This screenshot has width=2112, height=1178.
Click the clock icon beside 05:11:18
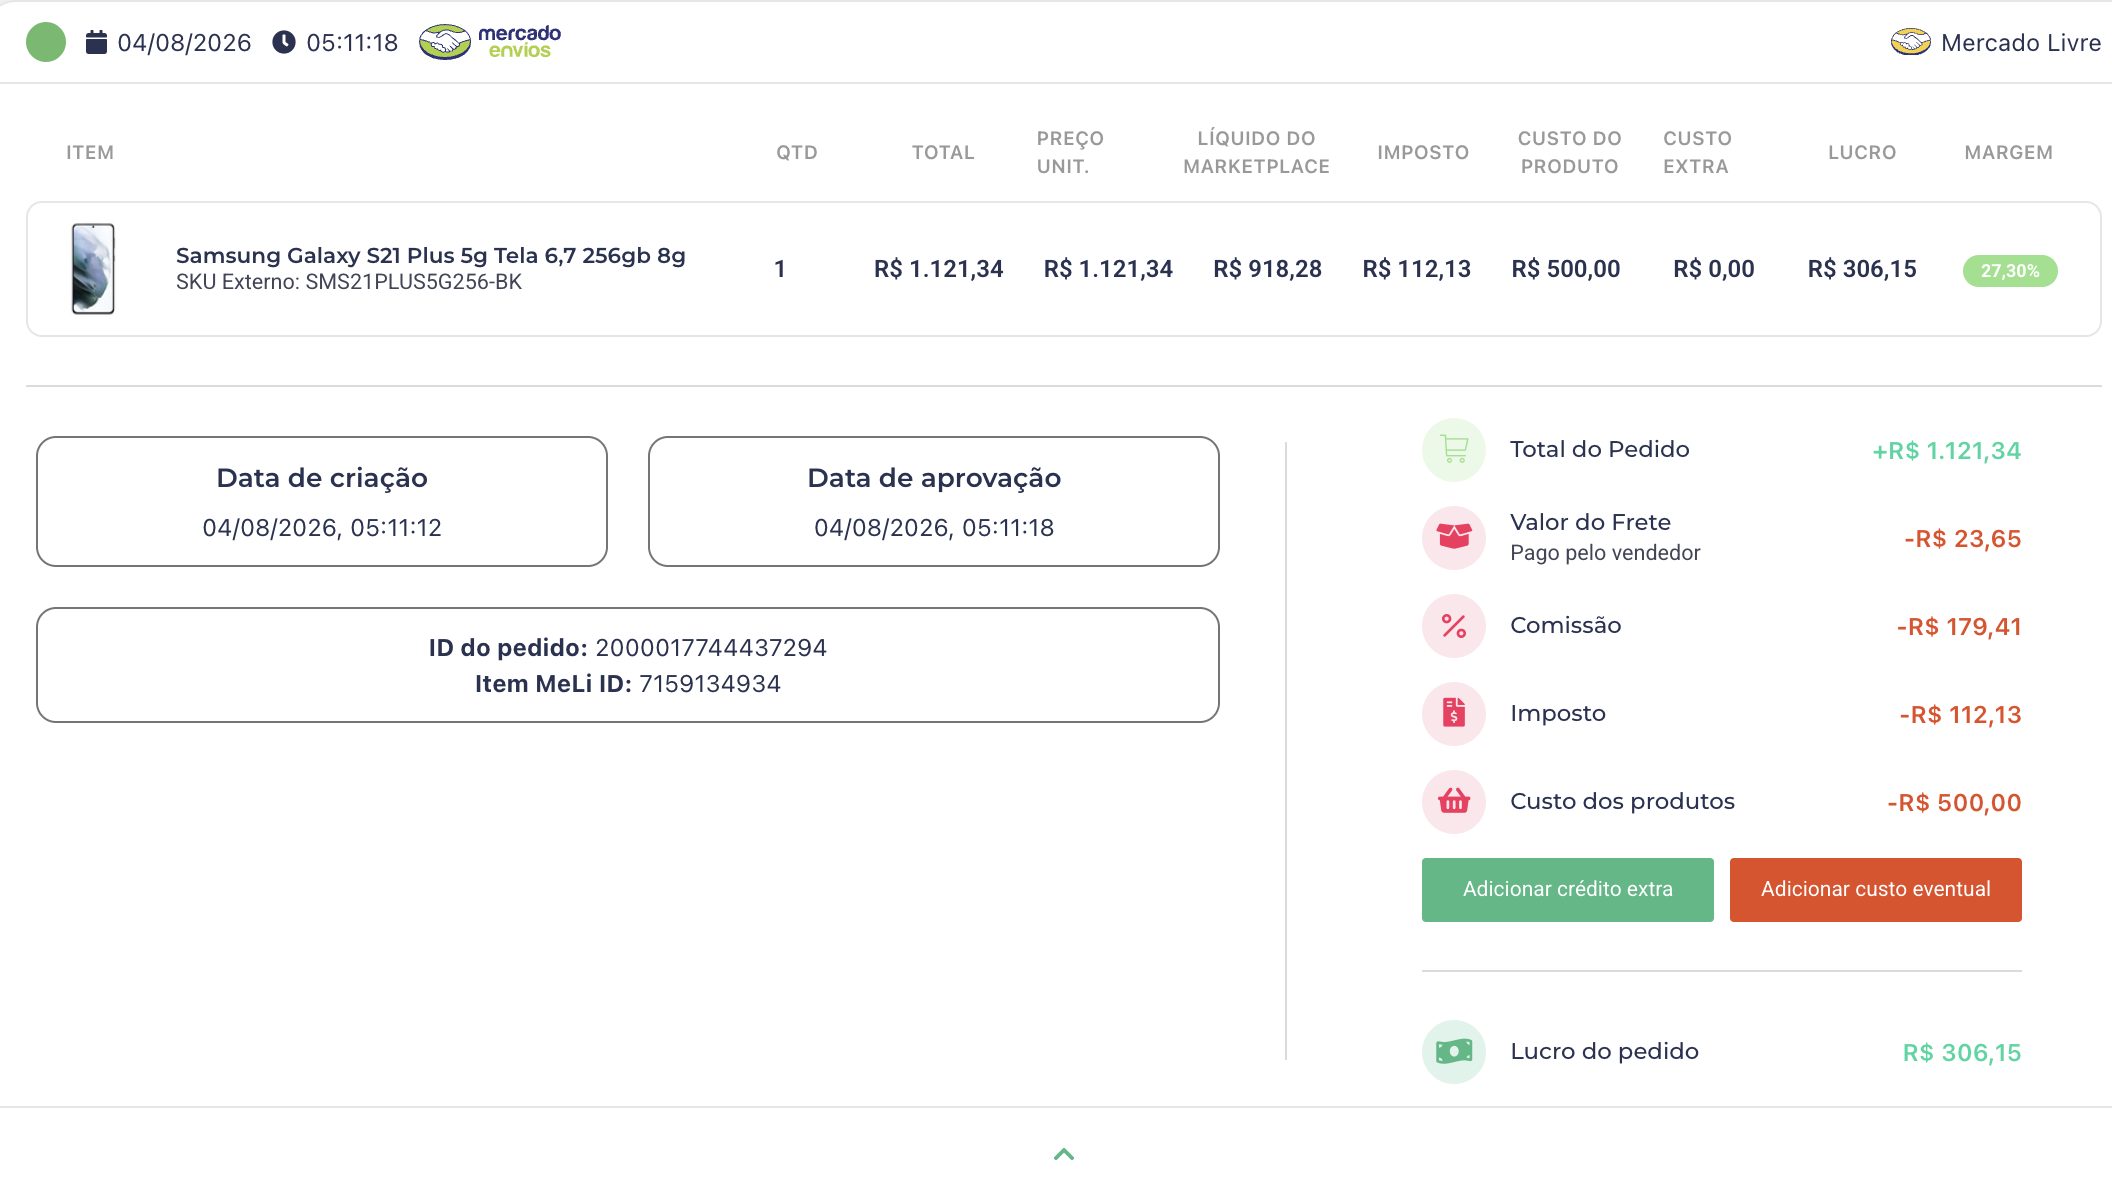click(x=284, y=42)
